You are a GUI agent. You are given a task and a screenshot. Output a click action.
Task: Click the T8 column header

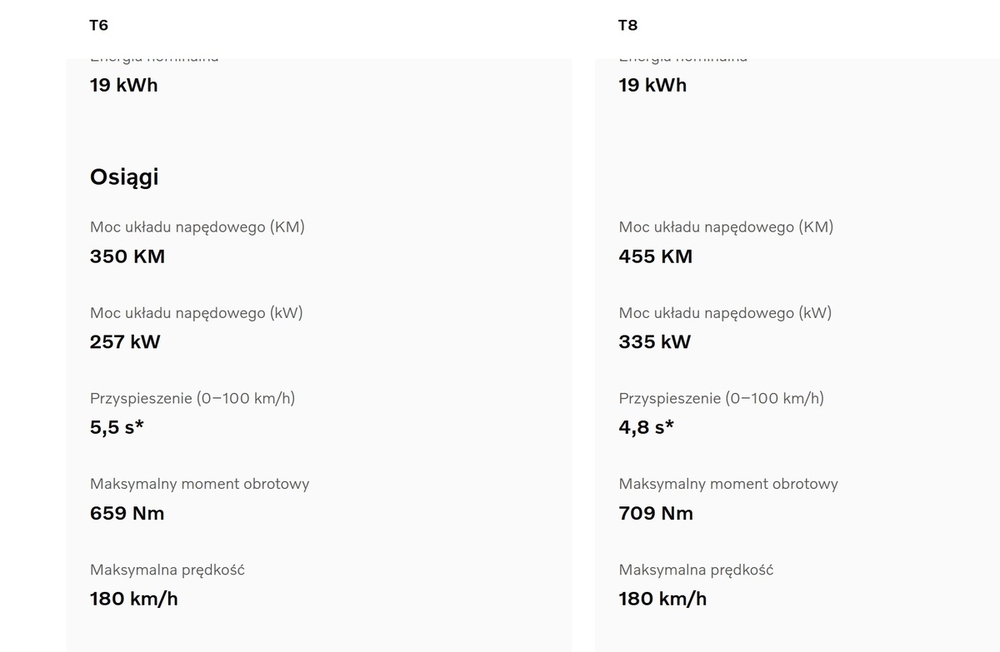point(627,25)
